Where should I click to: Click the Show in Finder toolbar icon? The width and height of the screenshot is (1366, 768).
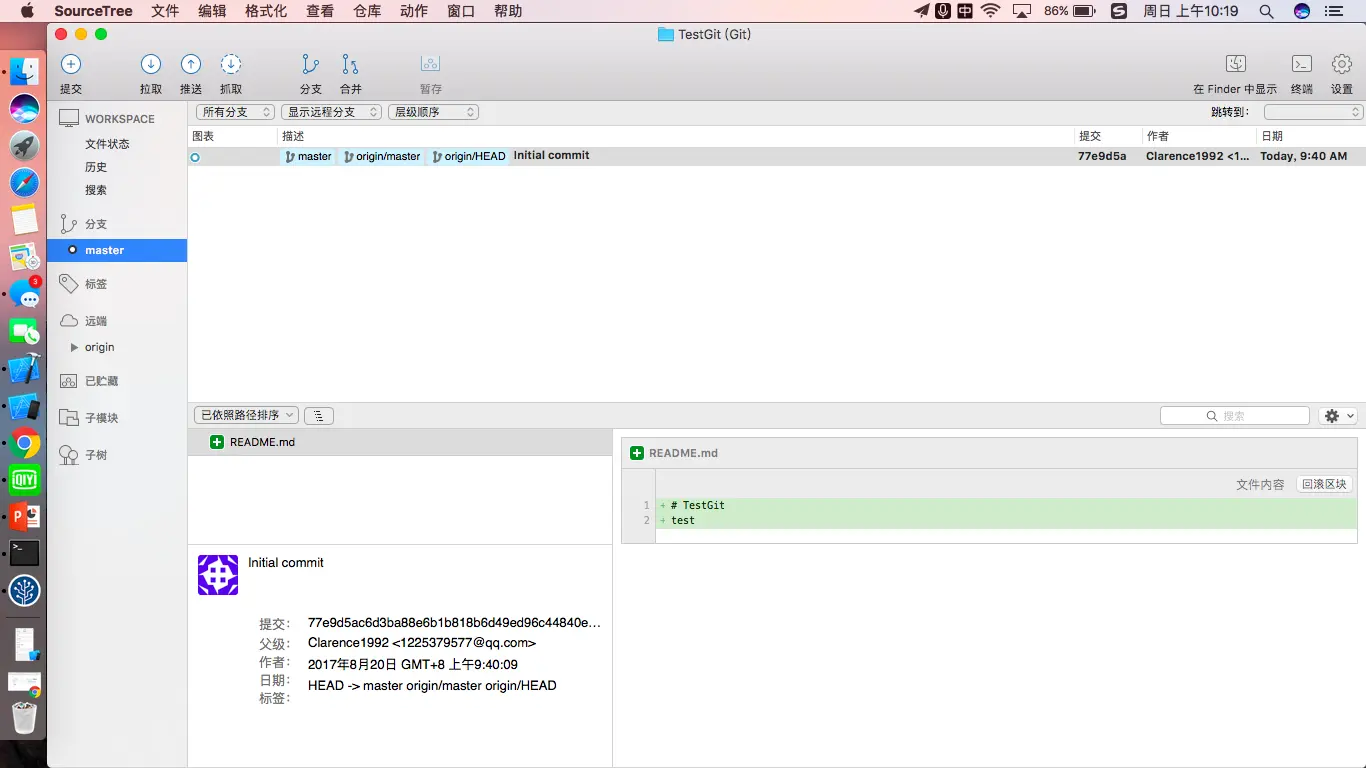coord(1236,64)
